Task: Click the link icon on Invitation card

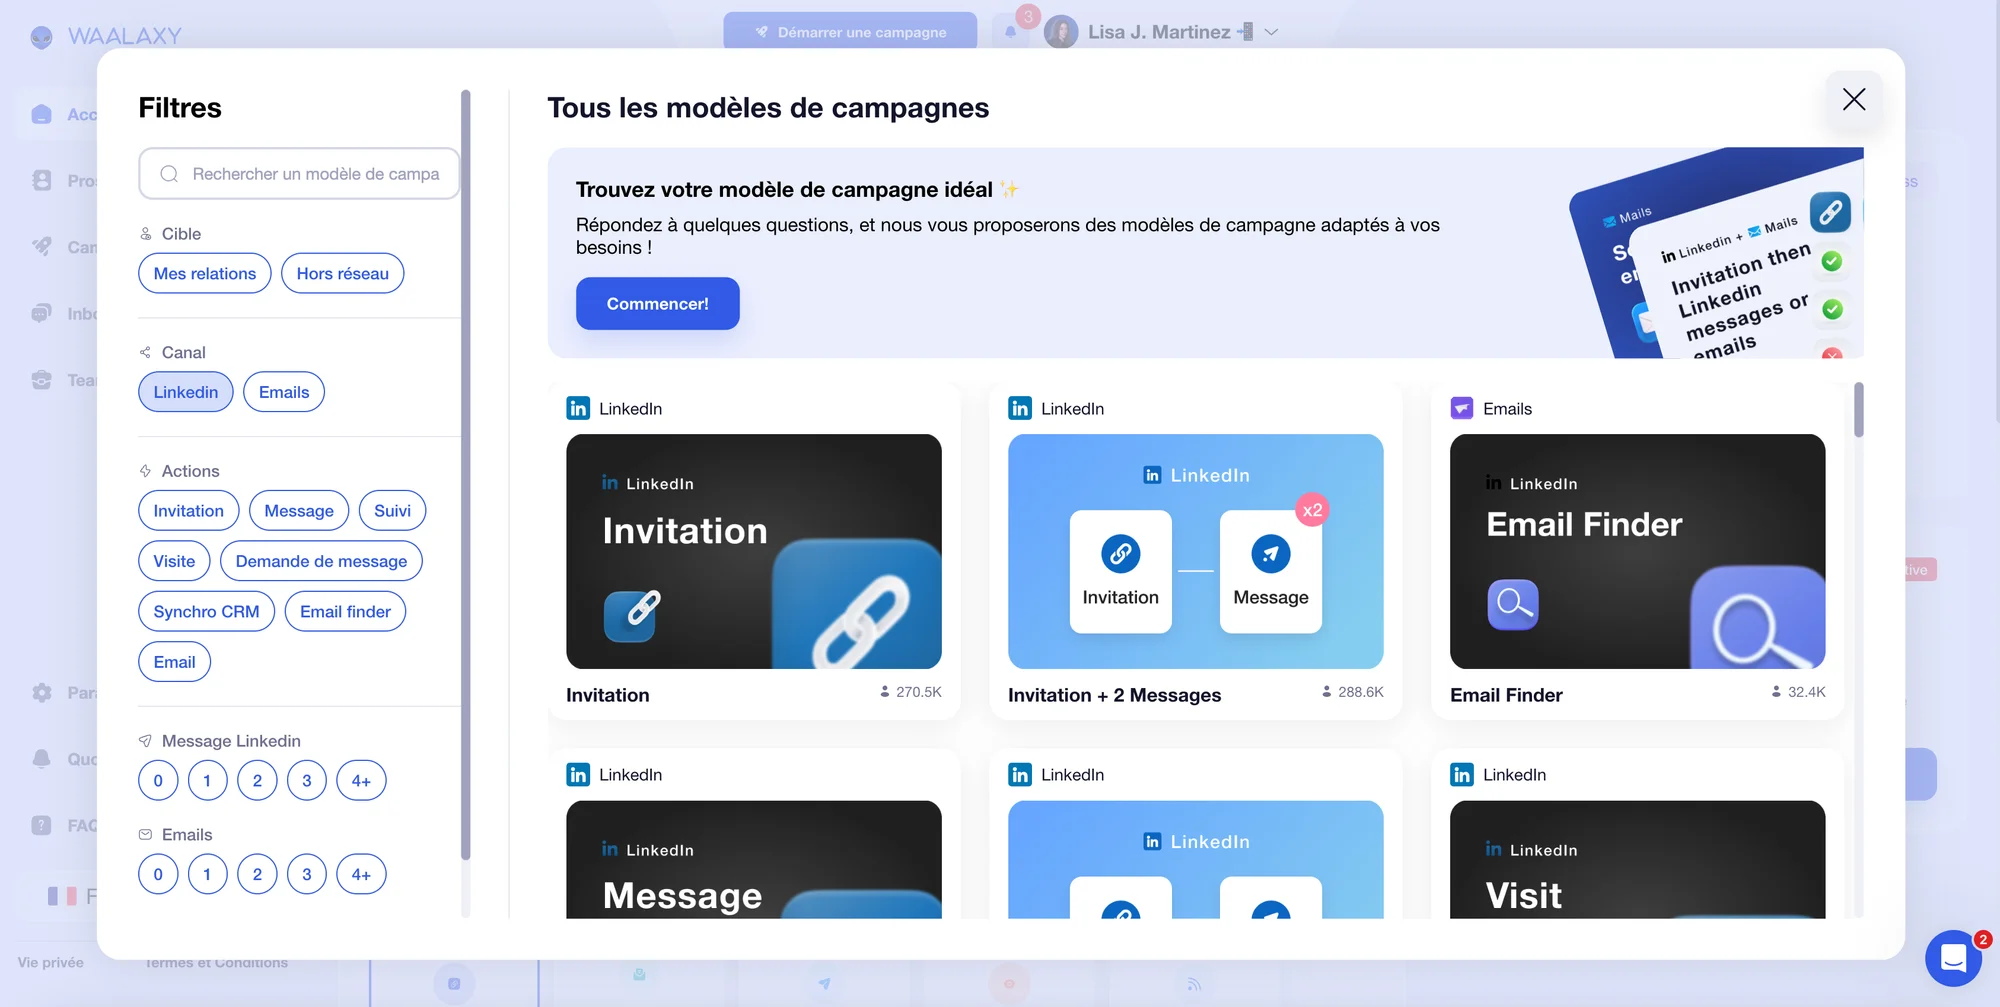Action: point(630,615)
